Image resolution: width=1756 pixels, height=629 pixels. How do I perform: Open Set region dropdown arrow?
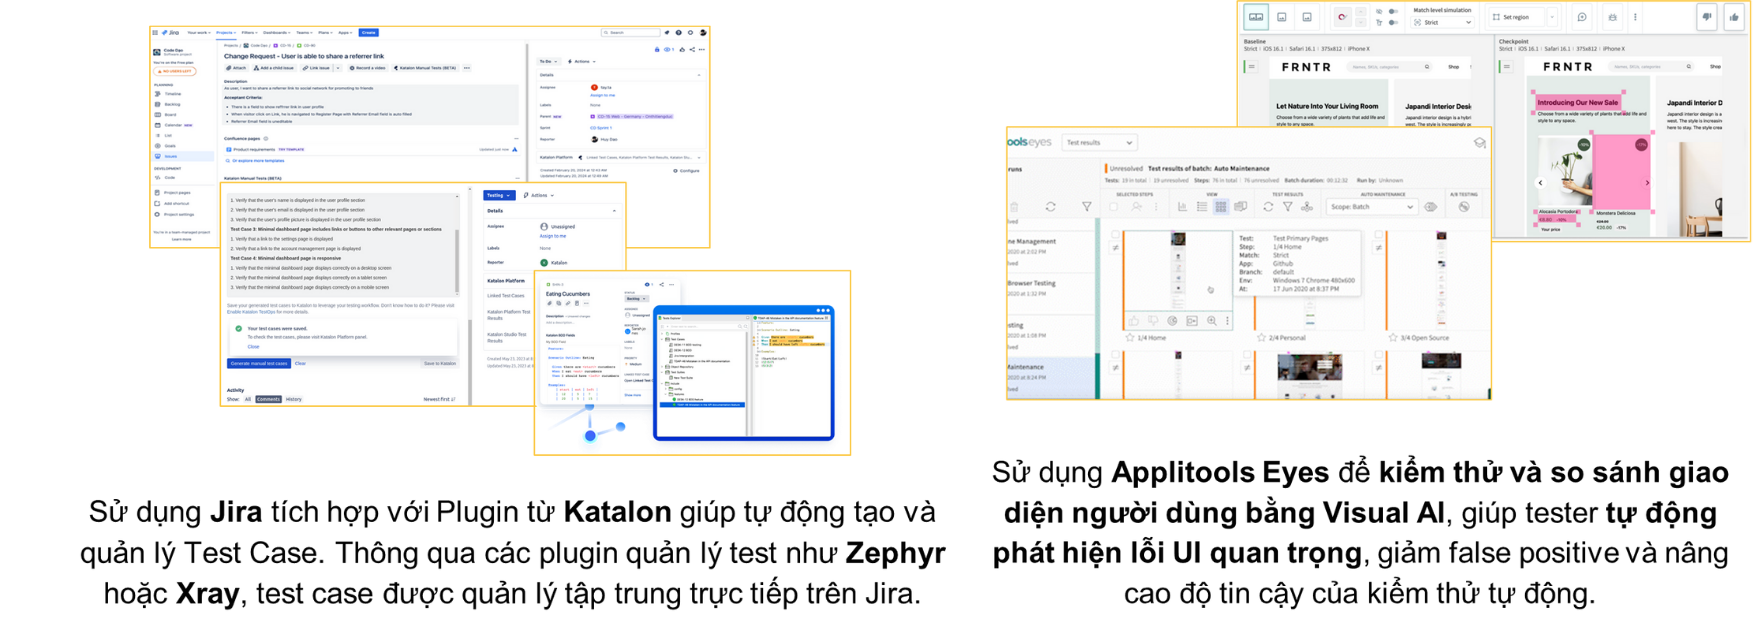1552,17
